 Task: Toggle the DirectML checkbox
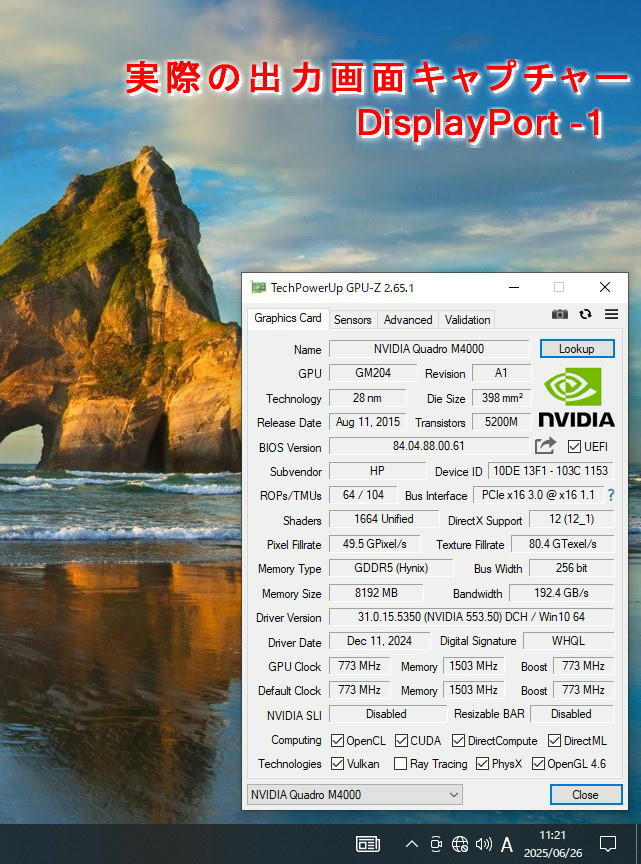coord(554,741)
